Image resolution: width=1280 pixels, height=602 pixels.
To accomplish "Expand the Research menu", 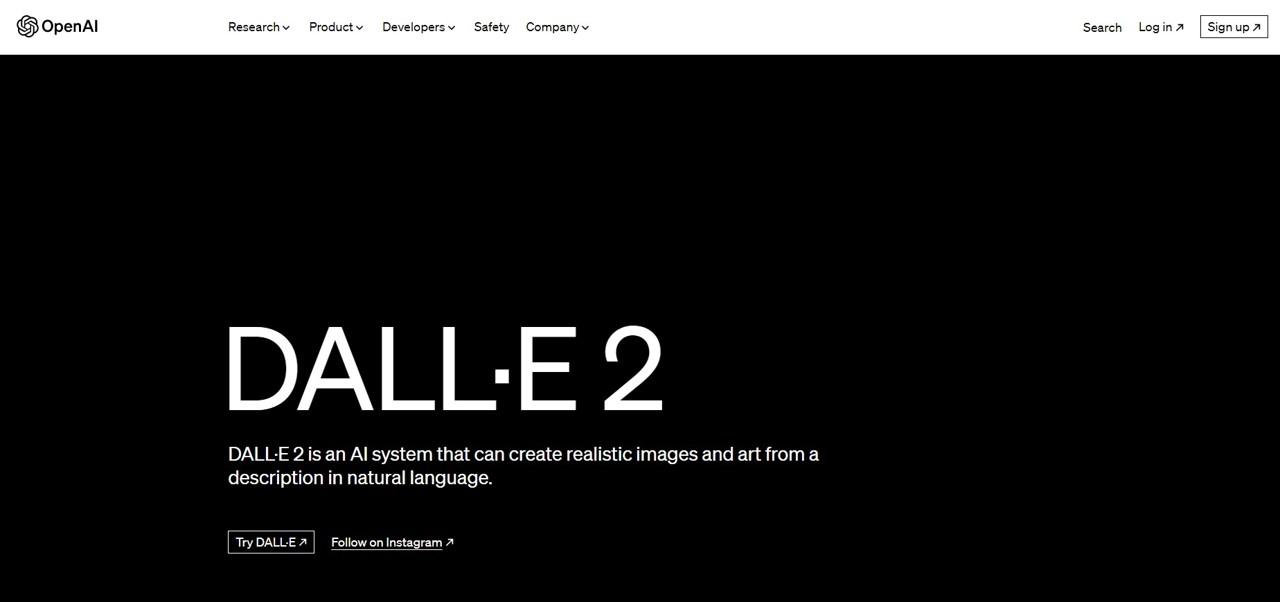I will pos(259,27).
